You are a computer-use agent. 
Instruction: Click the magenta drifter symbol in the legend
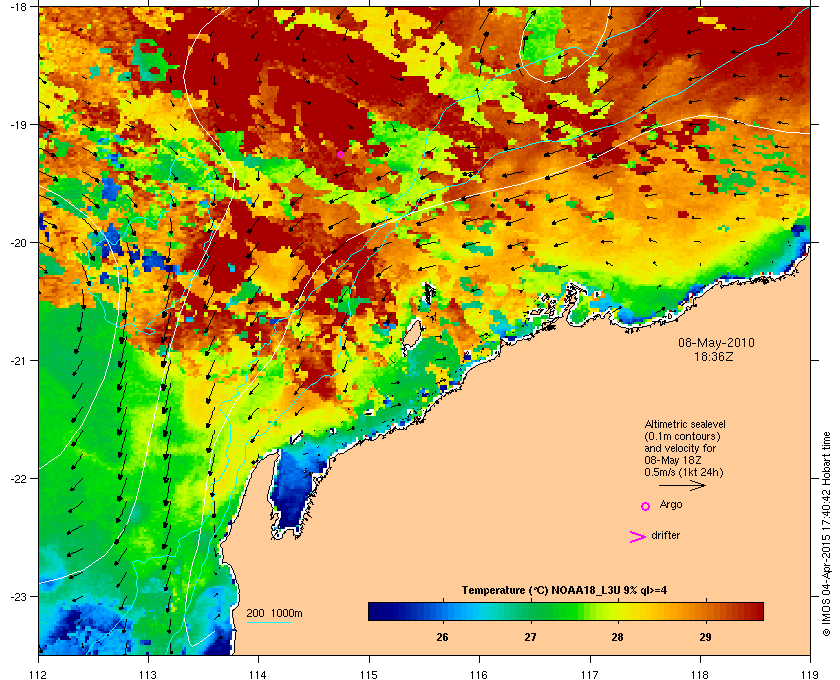(x=638, y=537)
